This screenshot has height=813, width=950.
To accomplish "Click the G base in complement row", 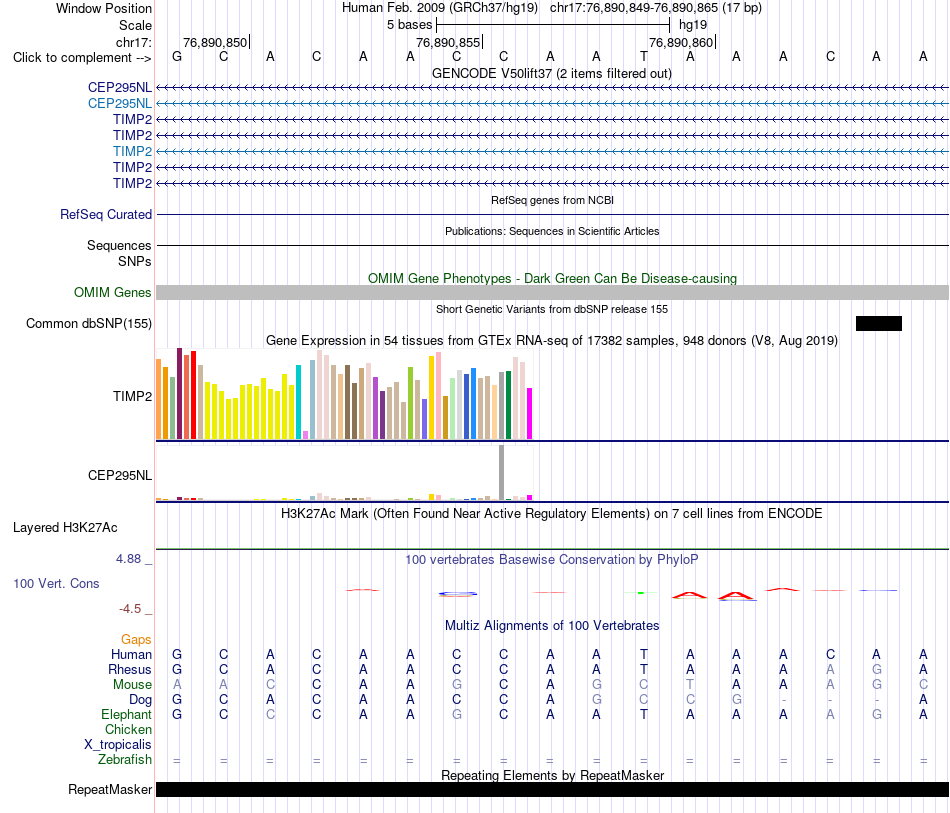I will [177, 57].
